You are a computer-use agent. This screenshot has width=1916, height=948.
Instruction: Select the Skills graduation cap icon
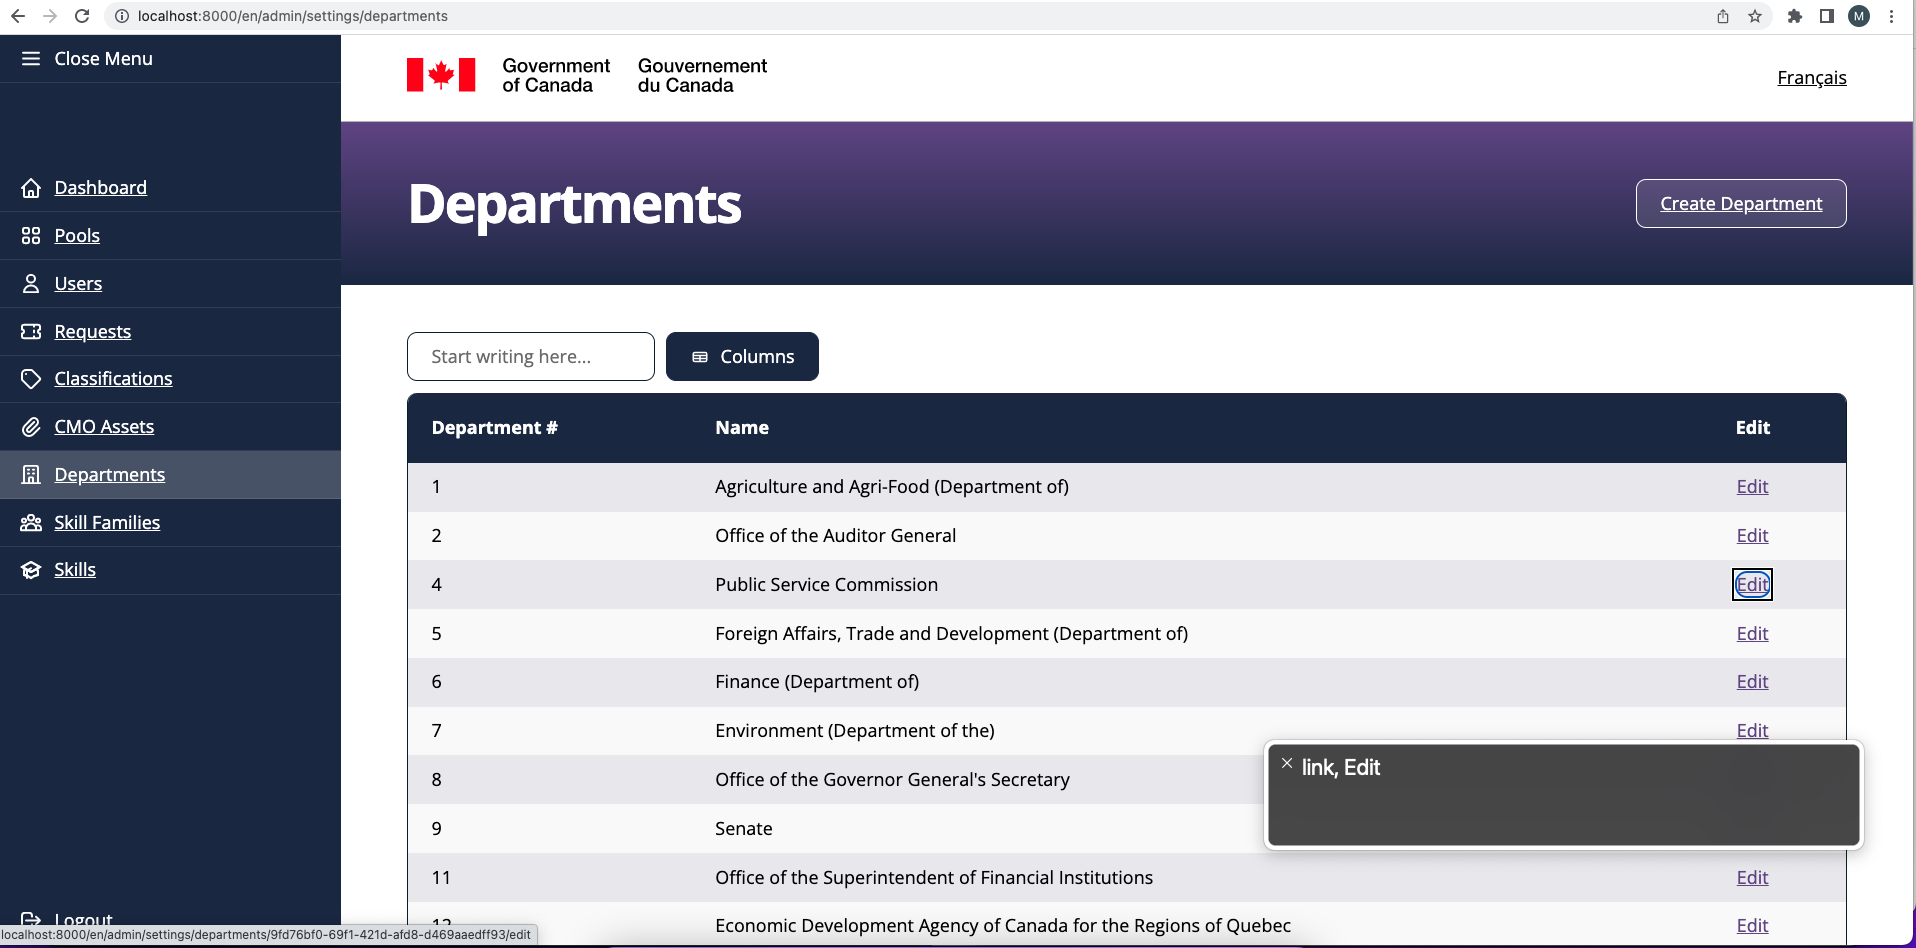click(x=31, y=569)
